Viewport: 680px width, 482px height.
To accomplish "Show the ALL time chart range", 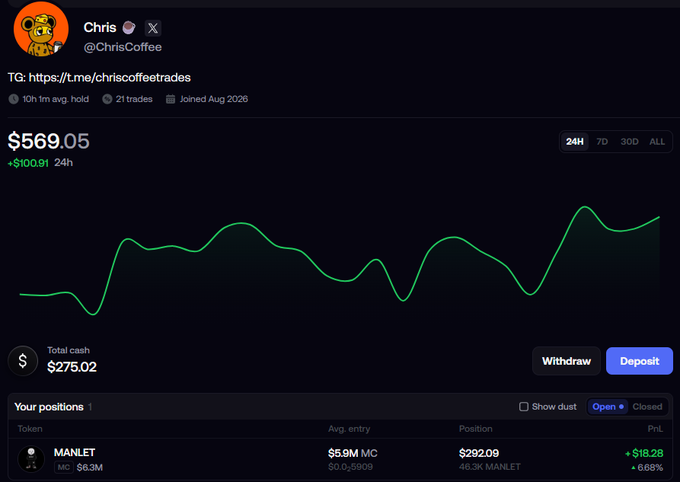I will (657, 141).
